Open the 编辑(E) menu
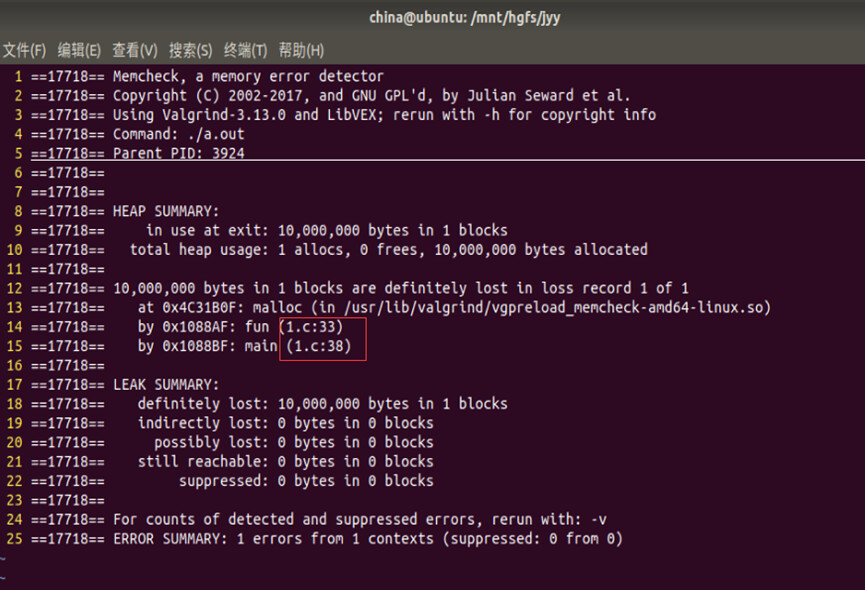This screenshot has width=865, height=590. [79, 50]
